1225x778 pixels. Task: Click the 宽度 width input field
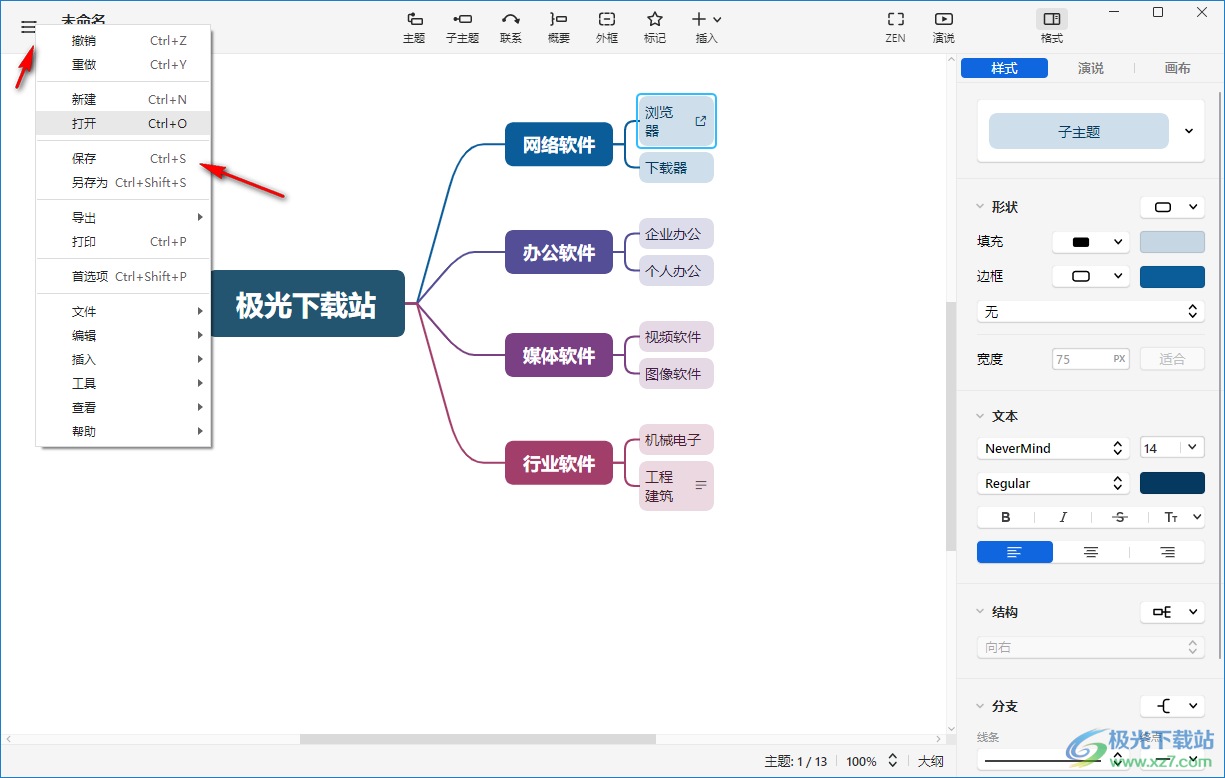[1091, 359]
